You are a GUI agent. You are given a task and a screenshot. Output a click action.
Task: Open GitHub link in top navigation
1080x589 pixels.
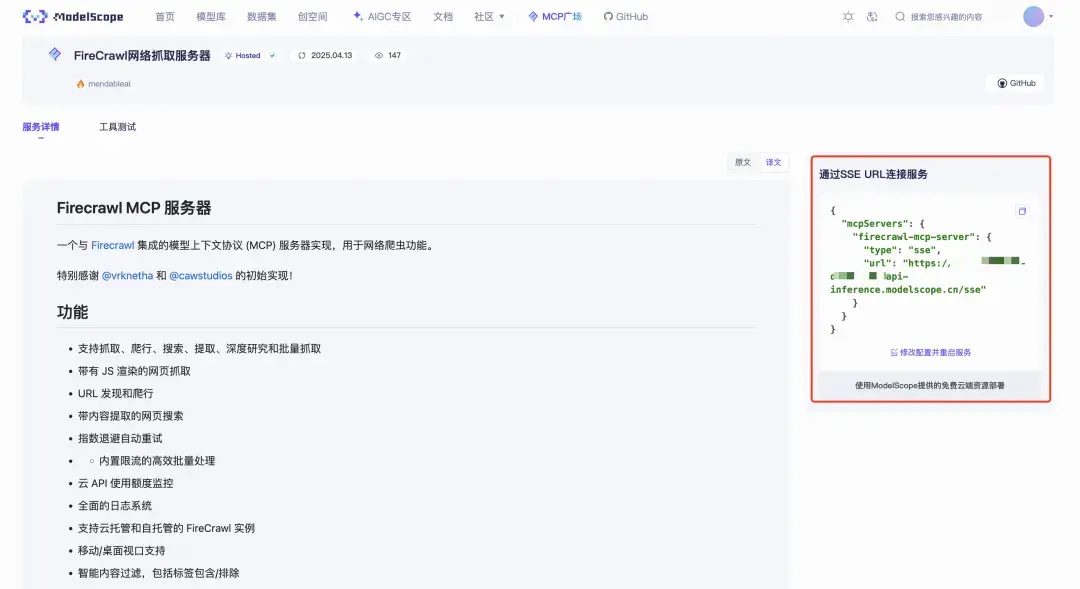coord(625,17)
